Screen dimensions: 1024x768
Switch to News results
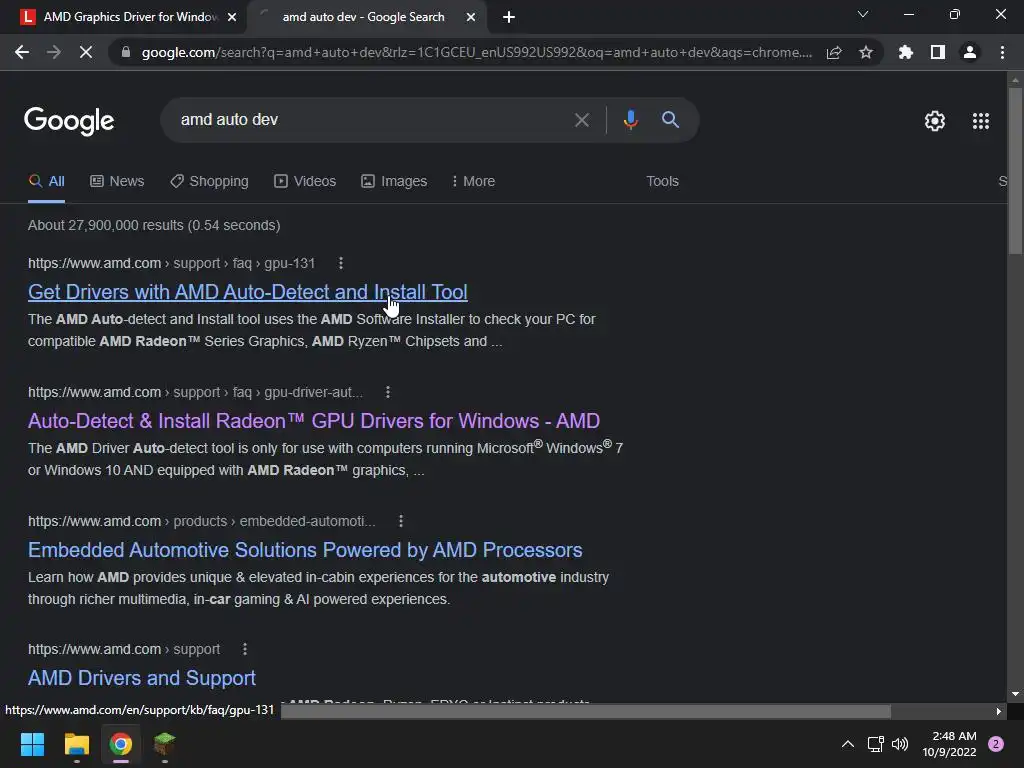click(x=117, y=182)
